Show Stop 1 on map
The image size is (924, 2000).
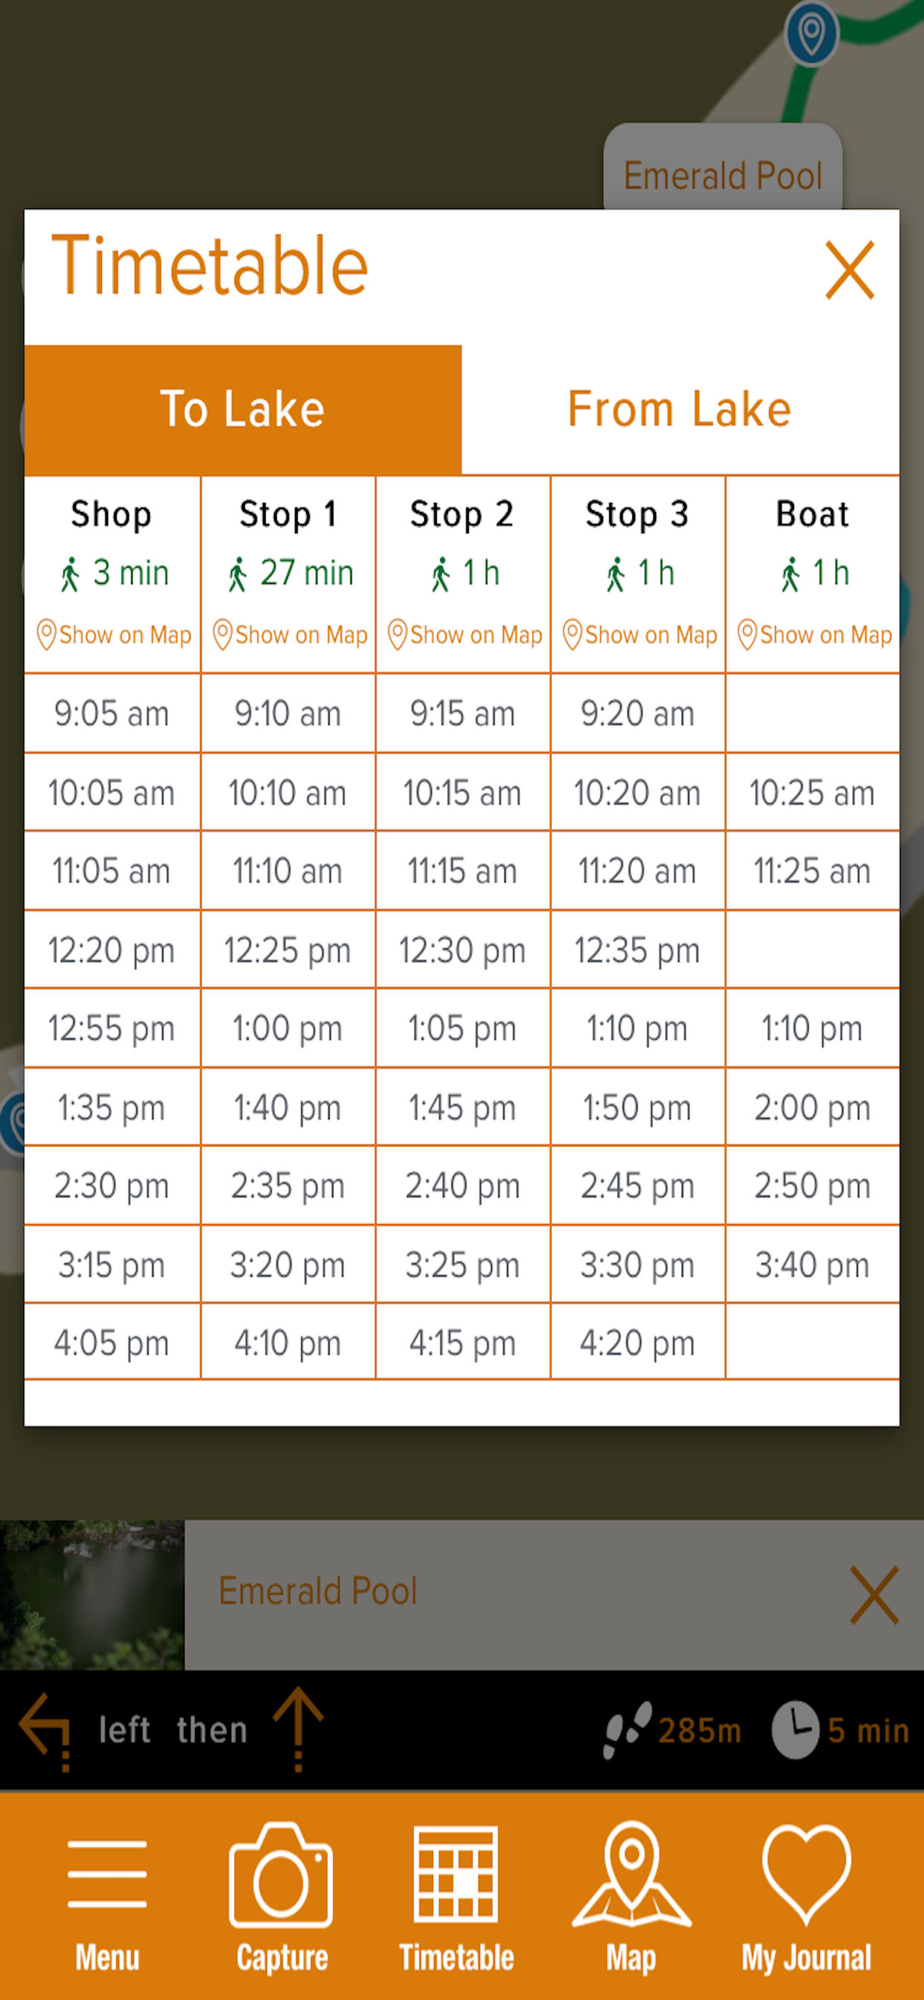[289, 635]
